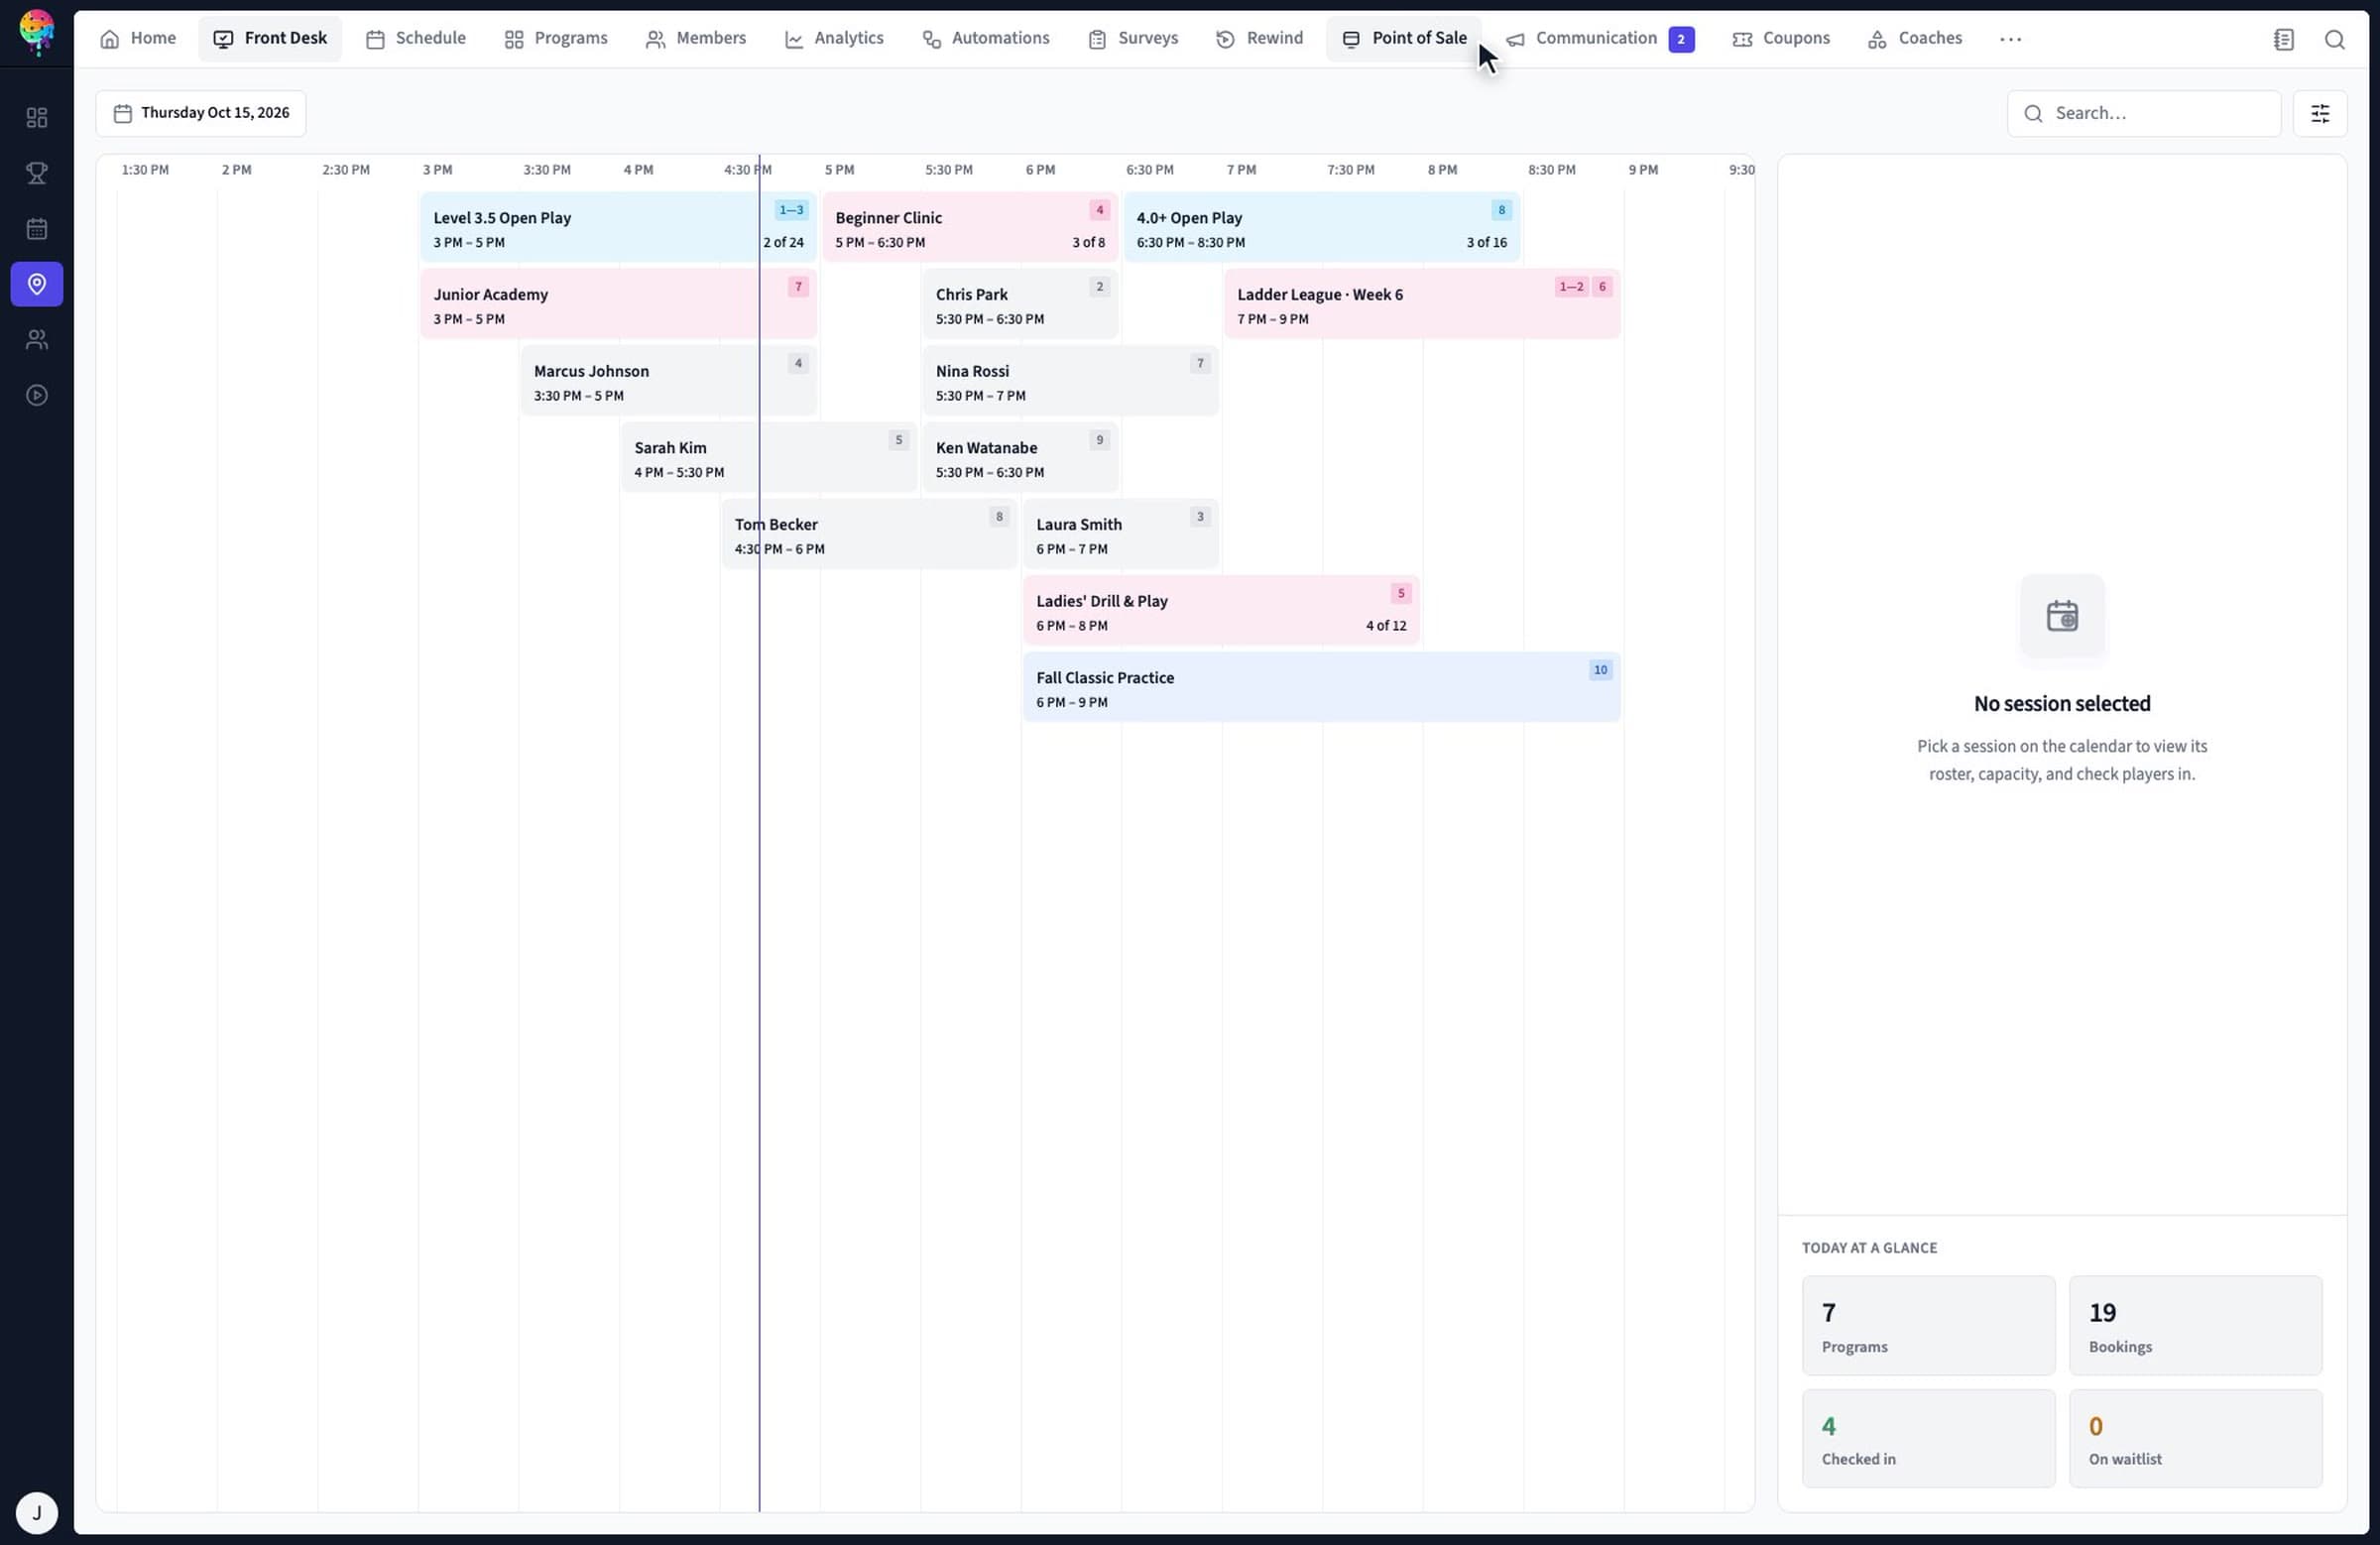
Task: Open the Rewind tab
Action: (x=1259, y=39)
